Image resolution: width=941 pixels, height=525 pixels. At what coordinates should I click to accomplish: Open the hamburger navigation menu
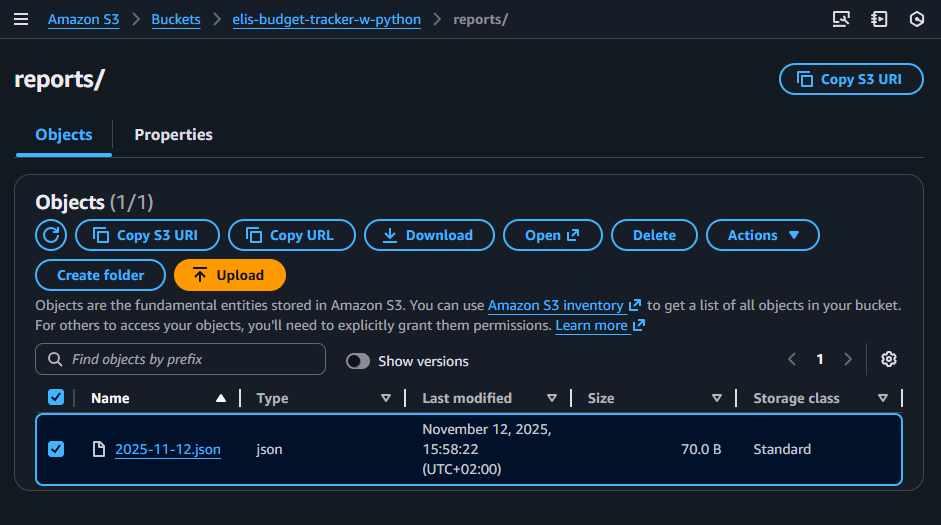click(21, 19)
